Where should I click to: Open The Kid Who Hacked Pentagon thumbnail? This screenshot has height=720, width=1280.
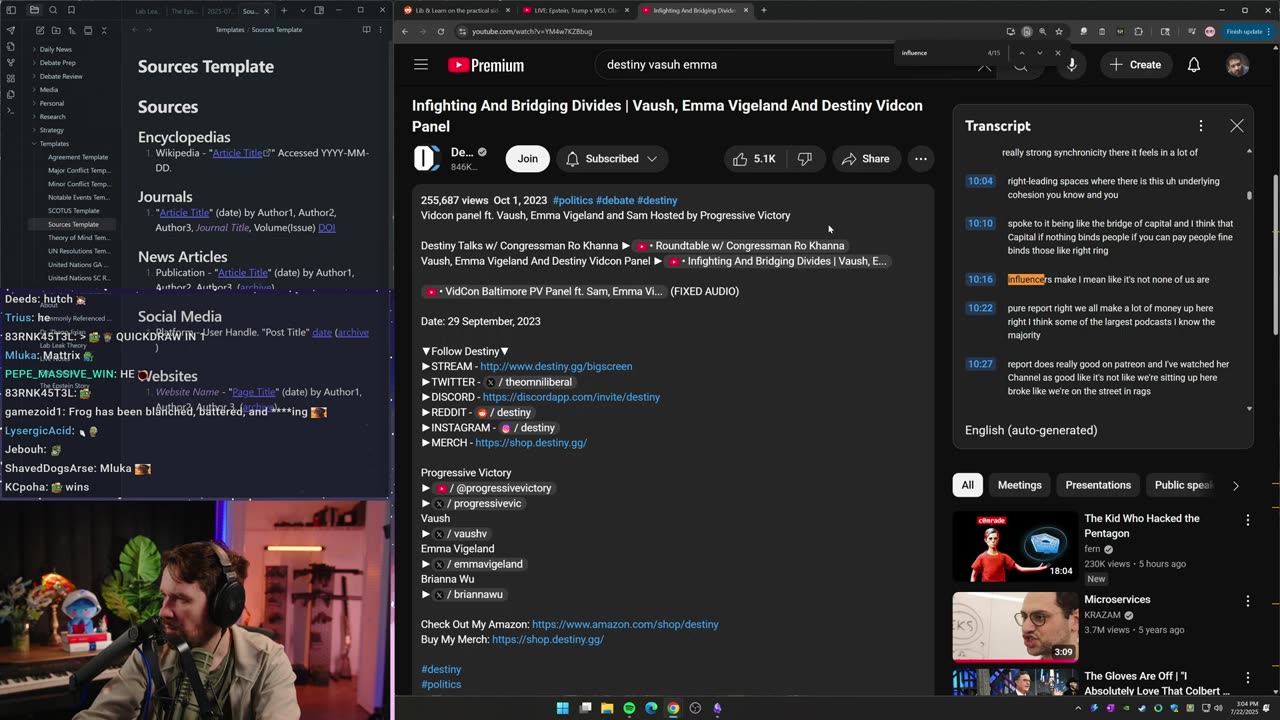[x=1015, y=547]
